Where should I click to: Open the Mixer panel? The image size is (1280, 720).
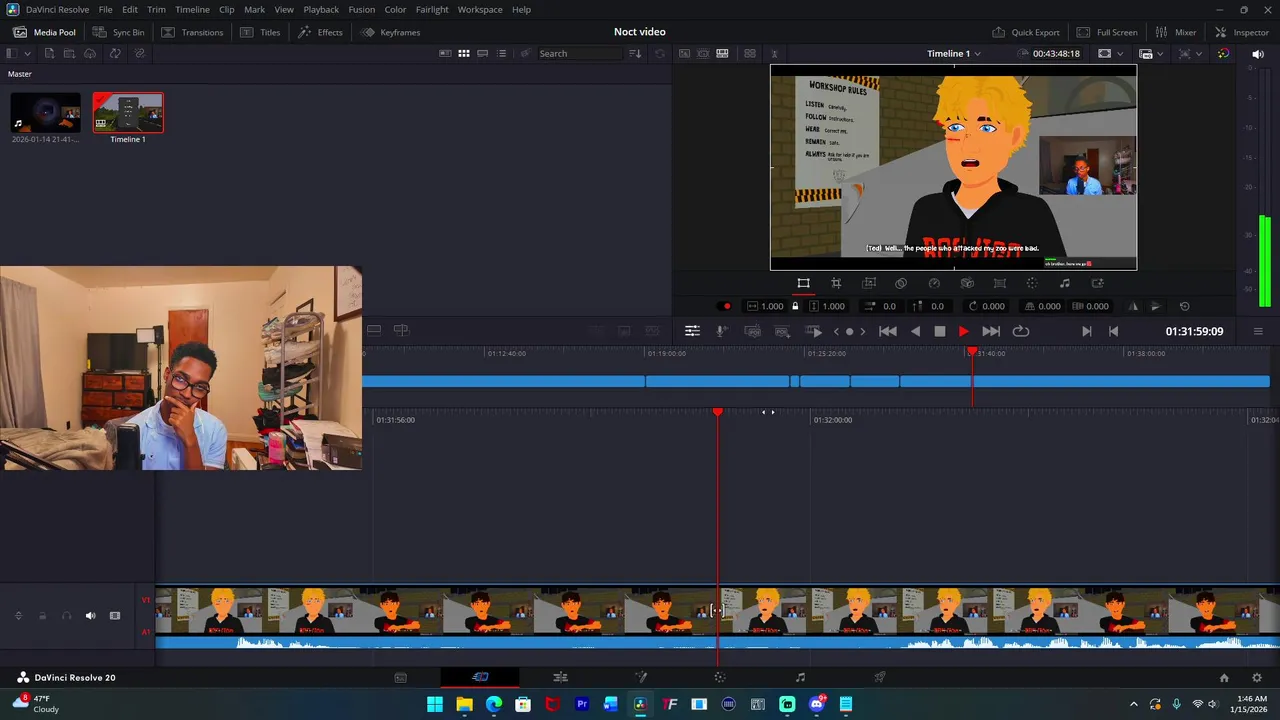[1176, 32]
